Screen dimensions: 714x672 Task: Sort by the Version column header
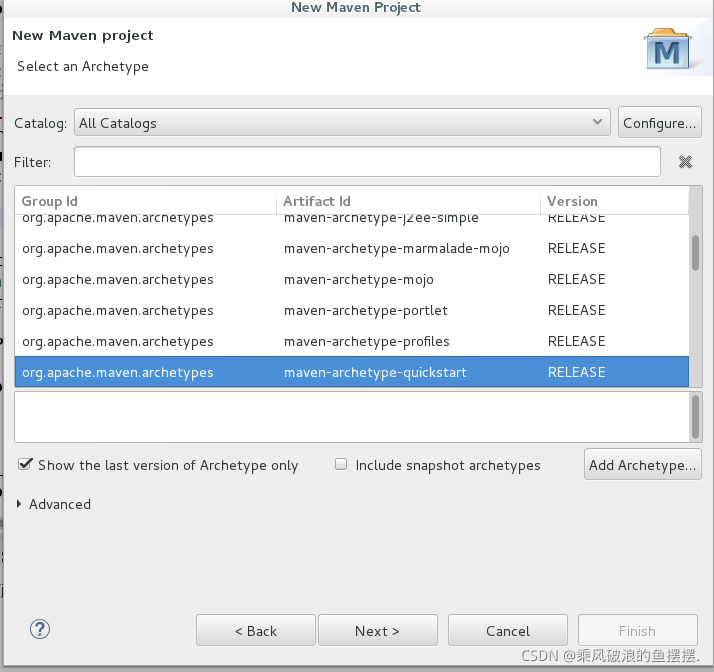(614, 201)
